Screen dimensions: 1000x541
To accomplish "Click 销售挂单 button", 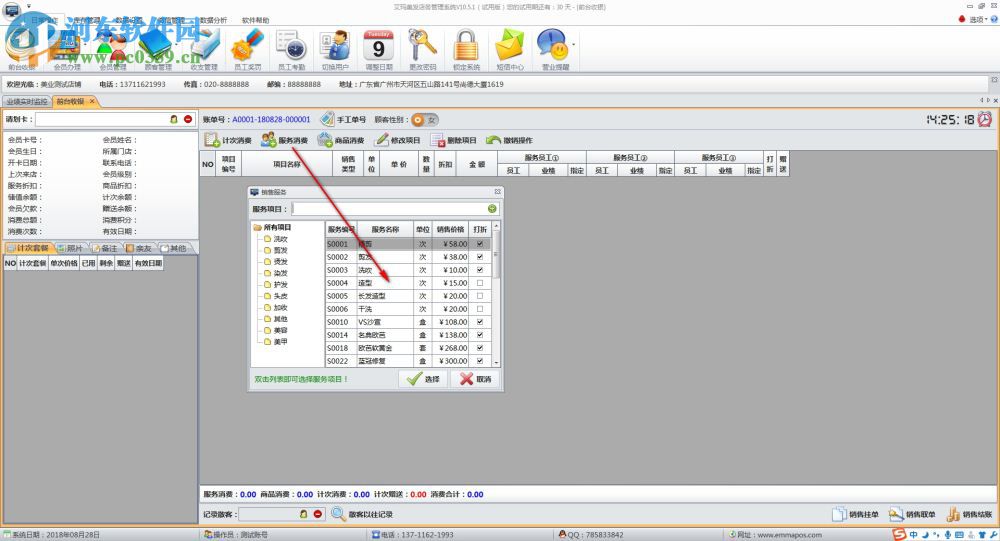I will tap(855, 514).
